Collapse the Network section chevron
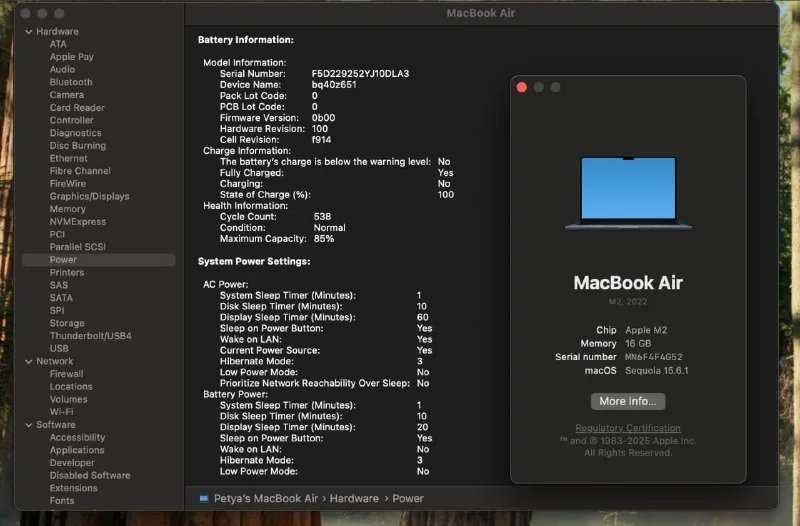Image resolution: width=800 pixels, height=526 pixels. 29,361
